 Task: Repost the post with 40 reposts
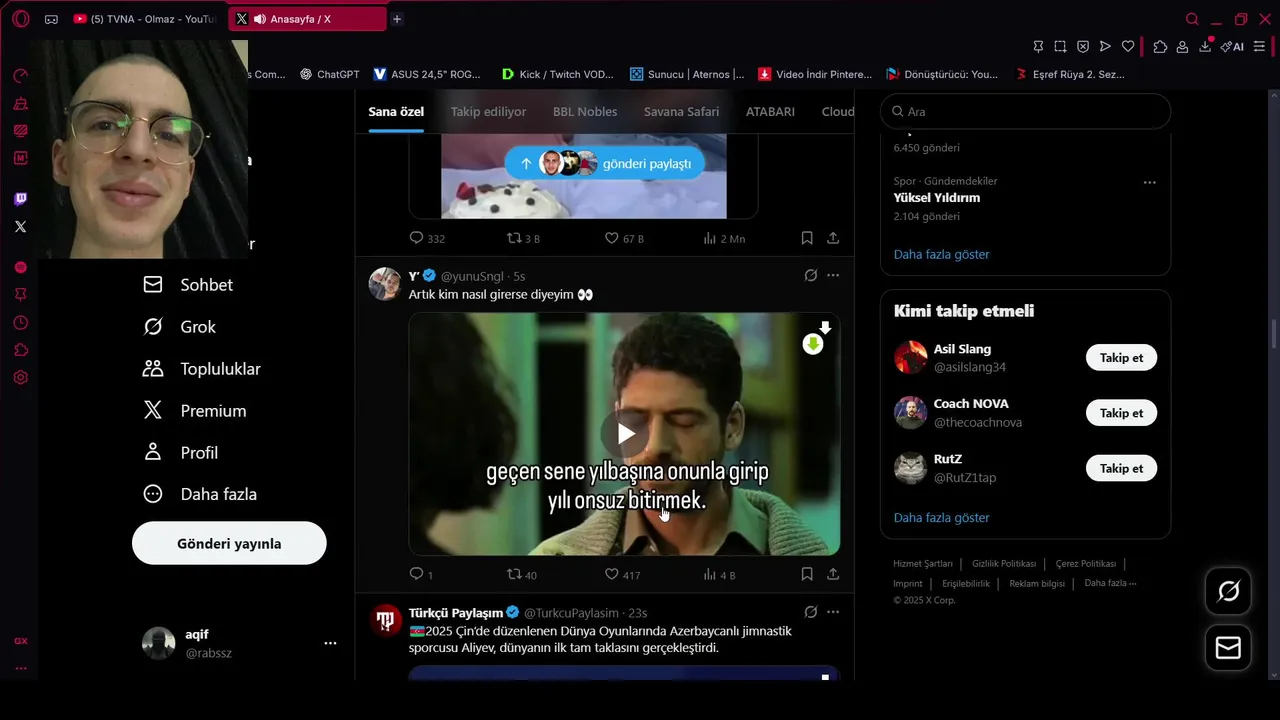522,574
